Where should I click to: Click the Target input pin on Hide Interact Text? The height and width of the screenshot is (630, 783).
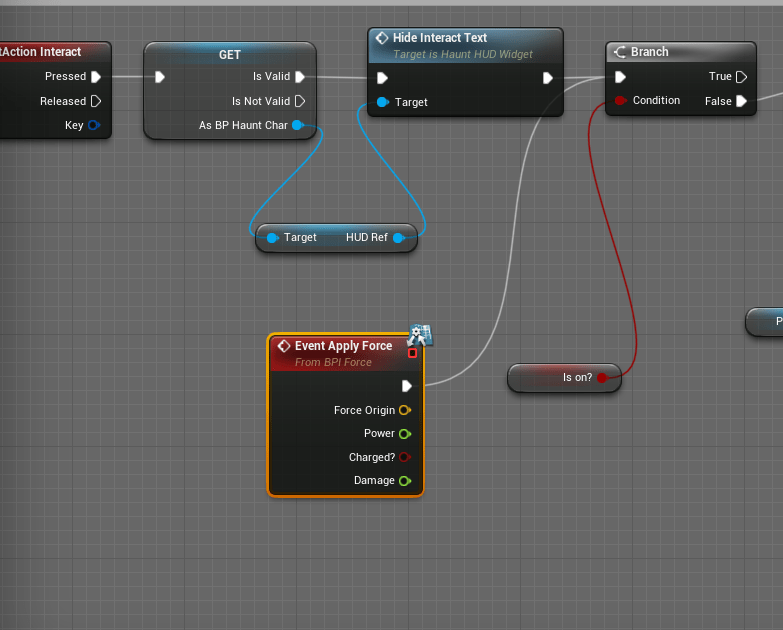382,102
